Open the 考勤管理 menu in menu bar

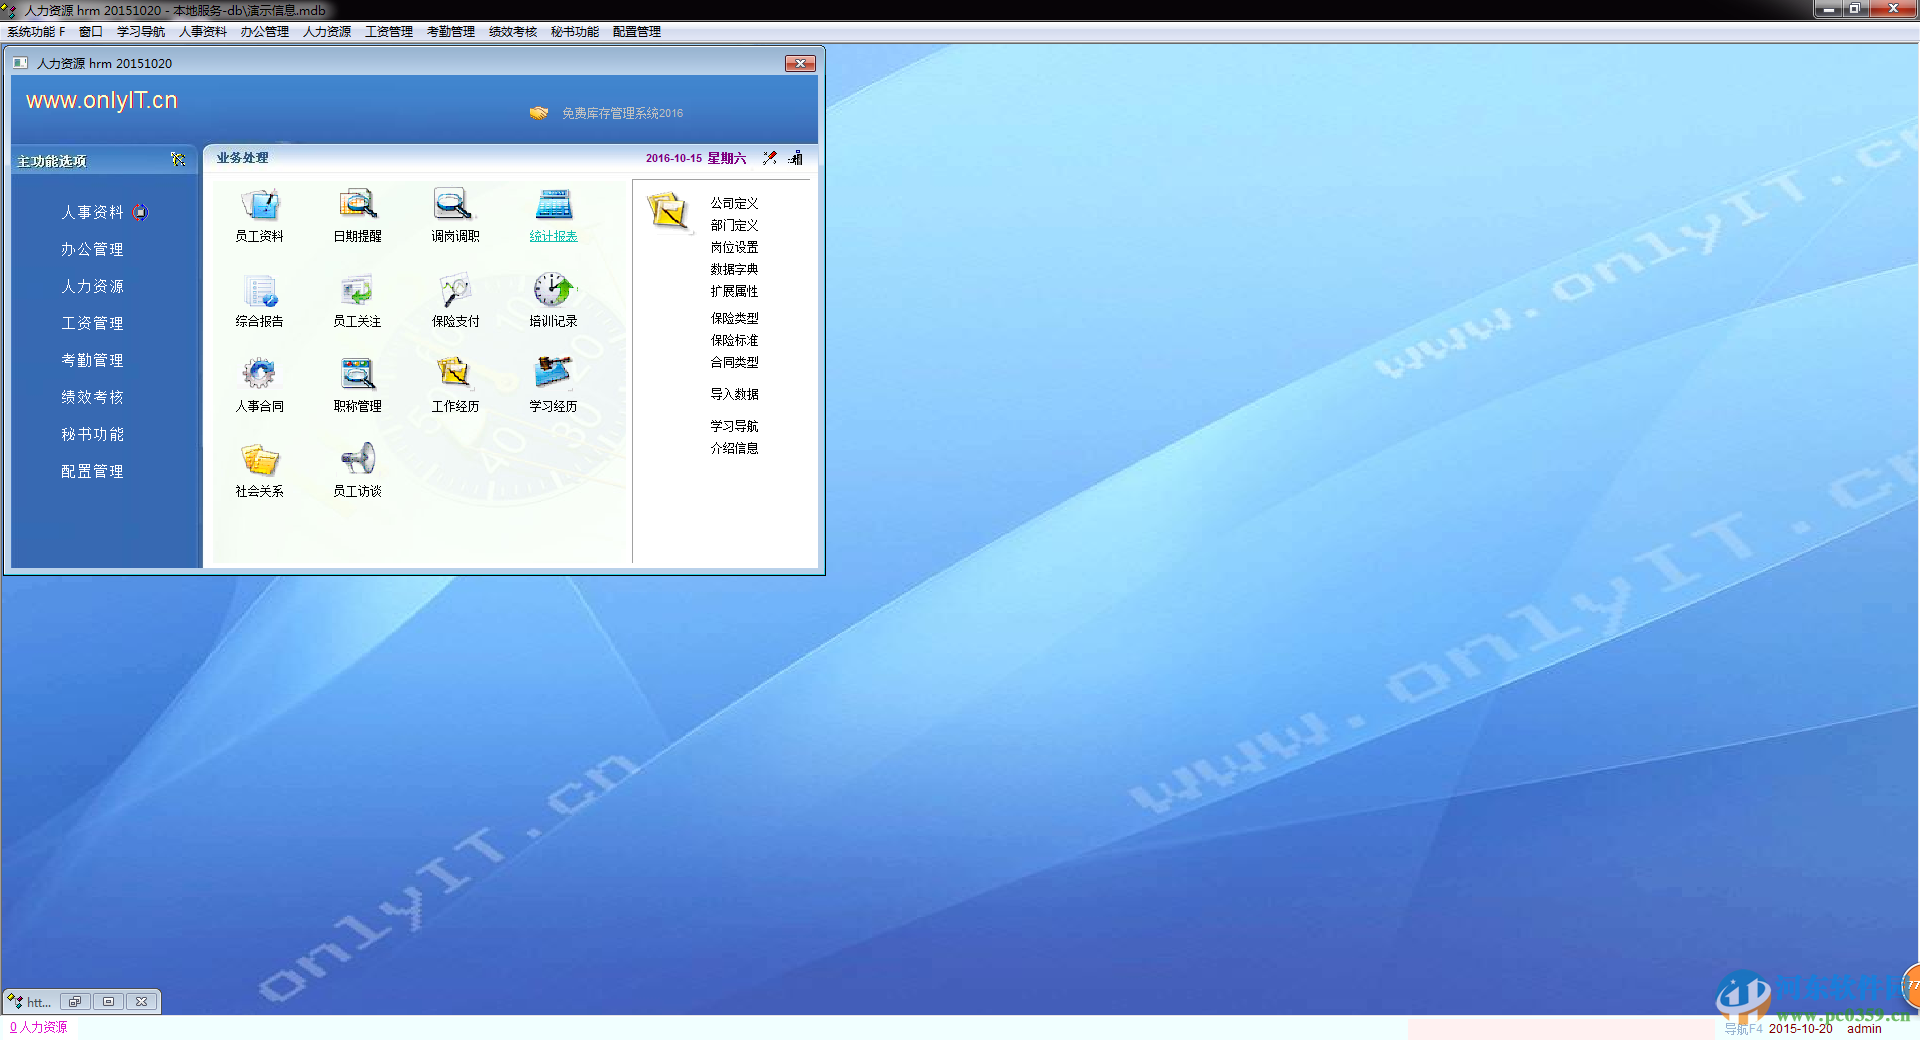(x=451, y=32)
